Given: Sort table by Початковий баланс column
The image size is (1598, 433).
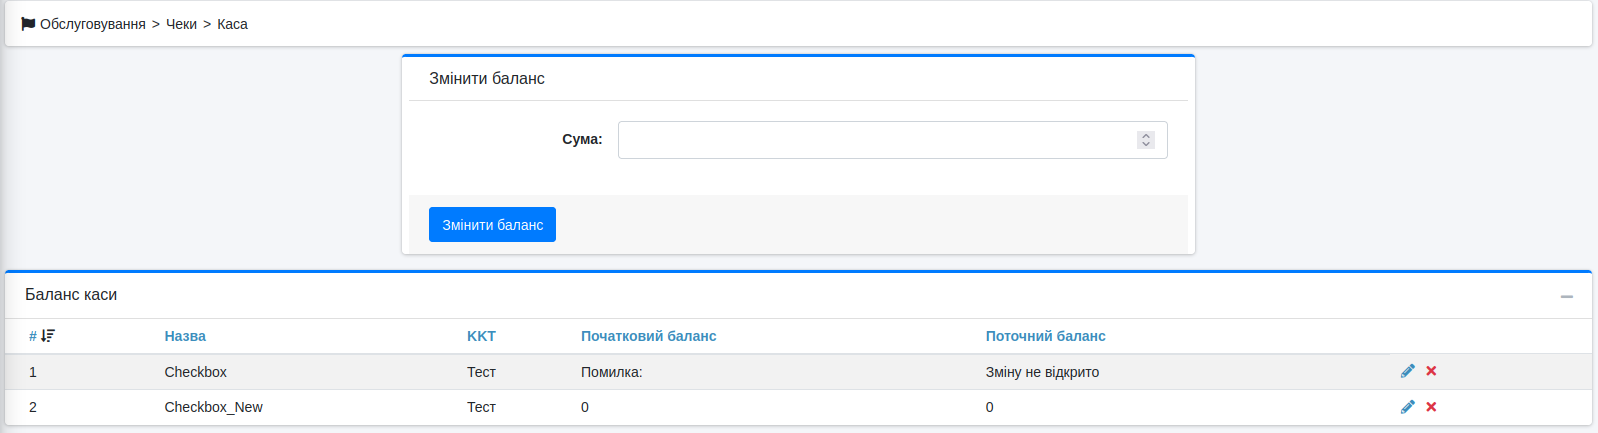Looking at the screenshot, I should click(648, 336).
